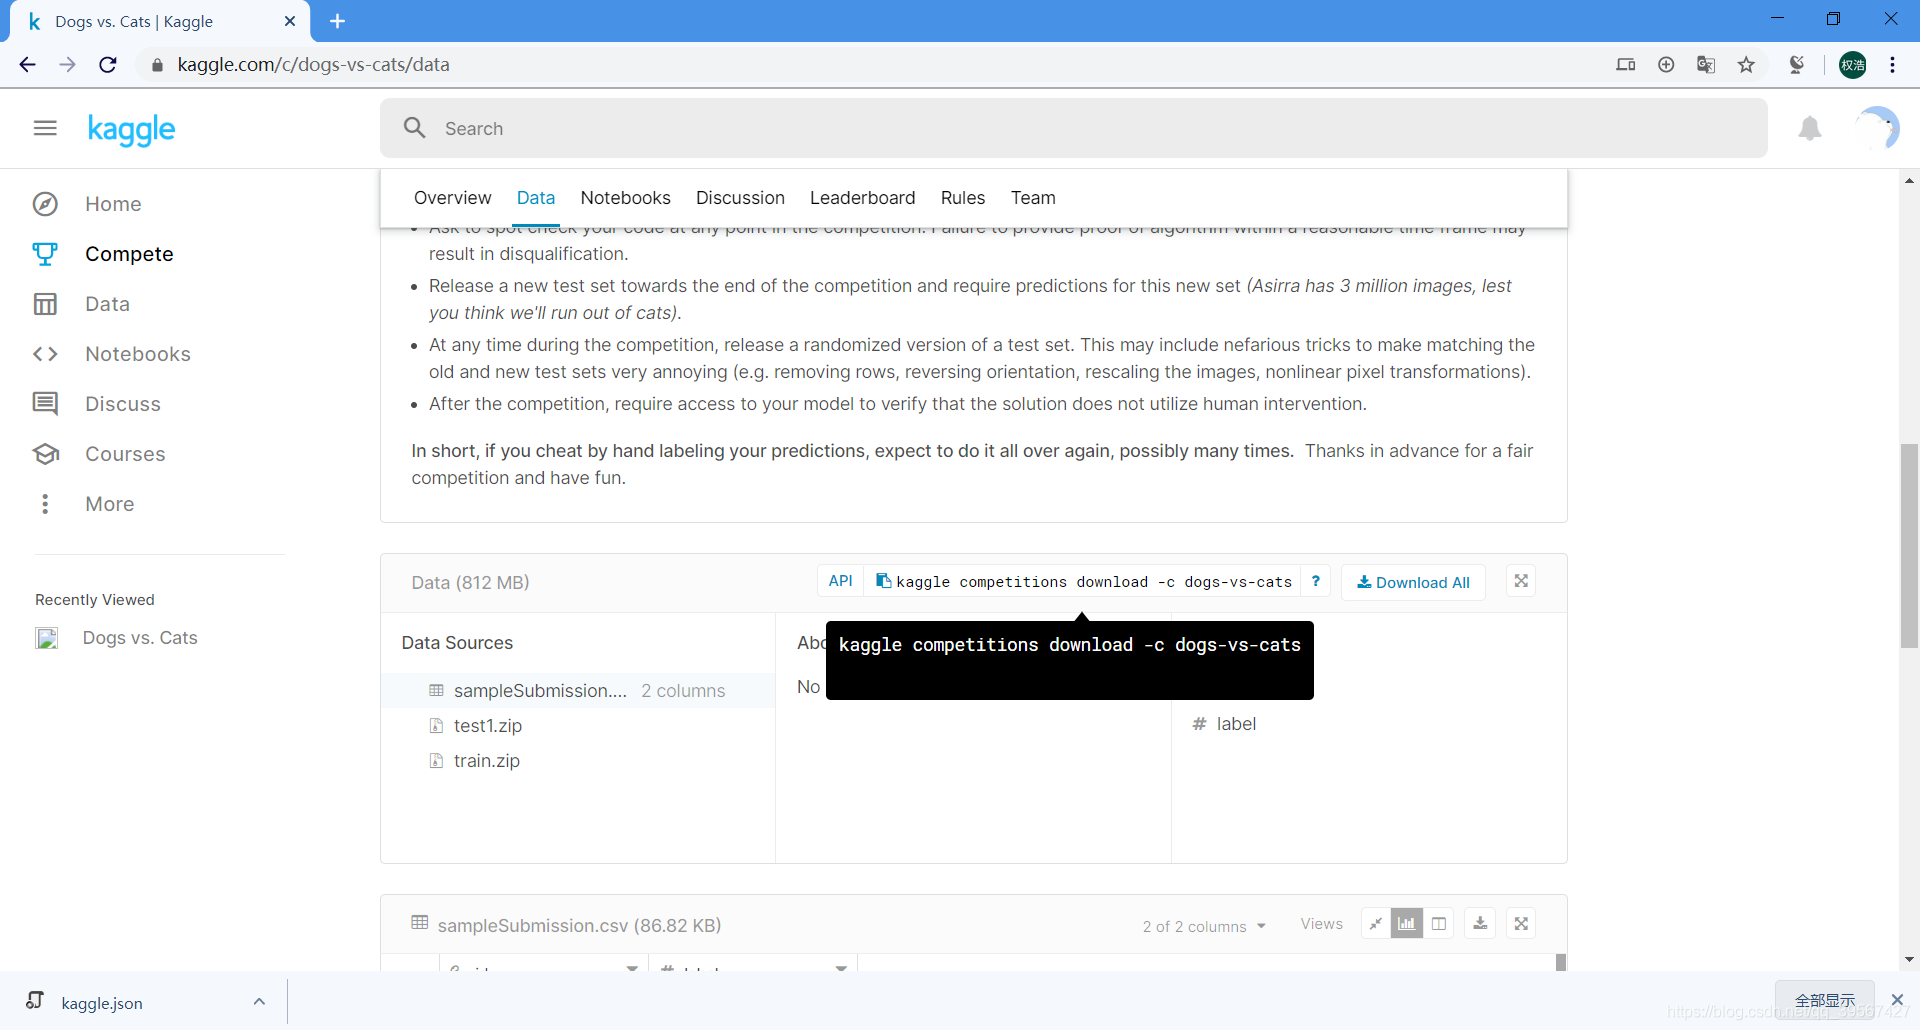The width and height of the screenshot is (1920, 1030).
Task: Go back in the browser
Action: click(27, 65)
